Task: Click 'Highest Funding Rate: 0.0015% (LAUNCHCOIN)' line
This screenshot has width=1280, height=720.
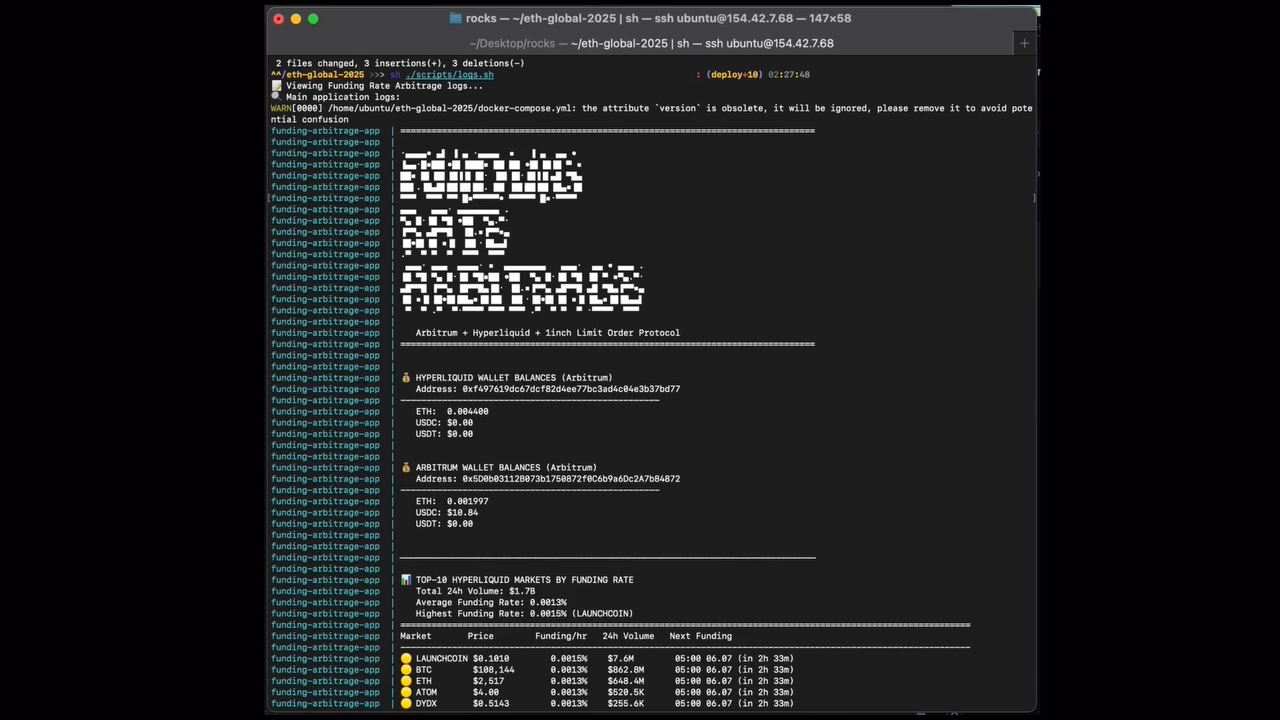Action: 525,614
